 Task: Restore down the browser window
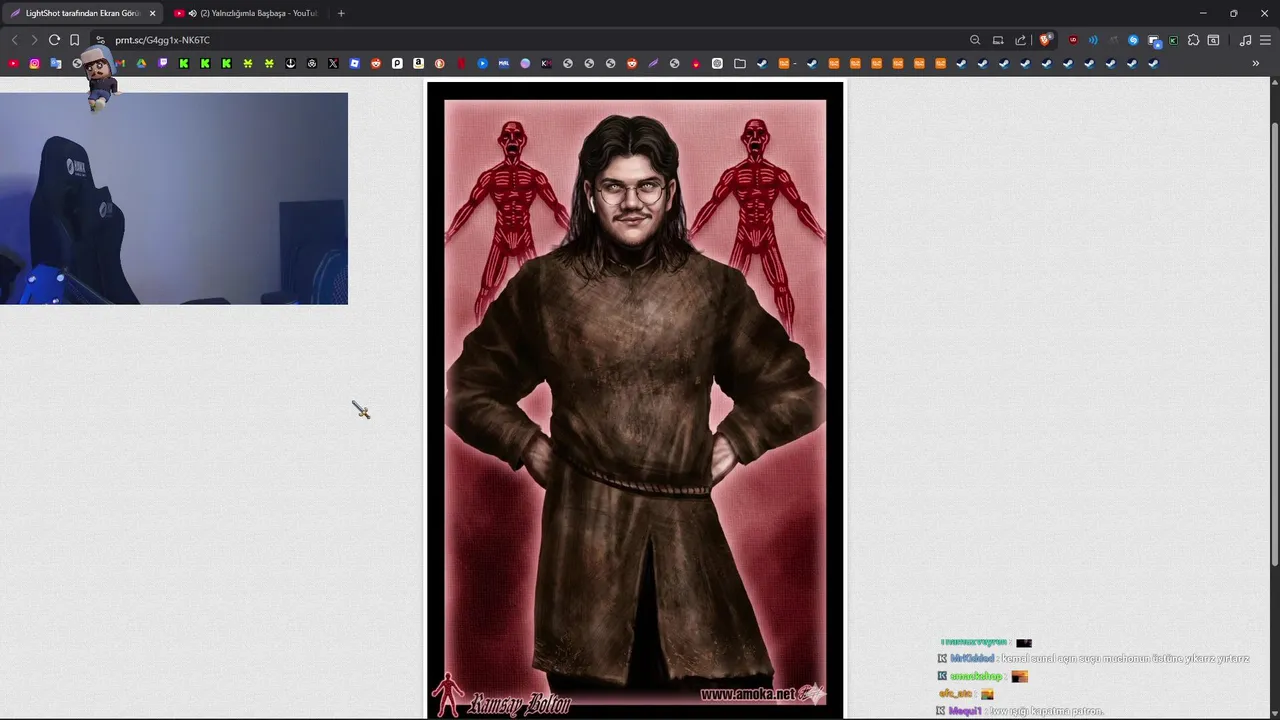pos(1234,13)
